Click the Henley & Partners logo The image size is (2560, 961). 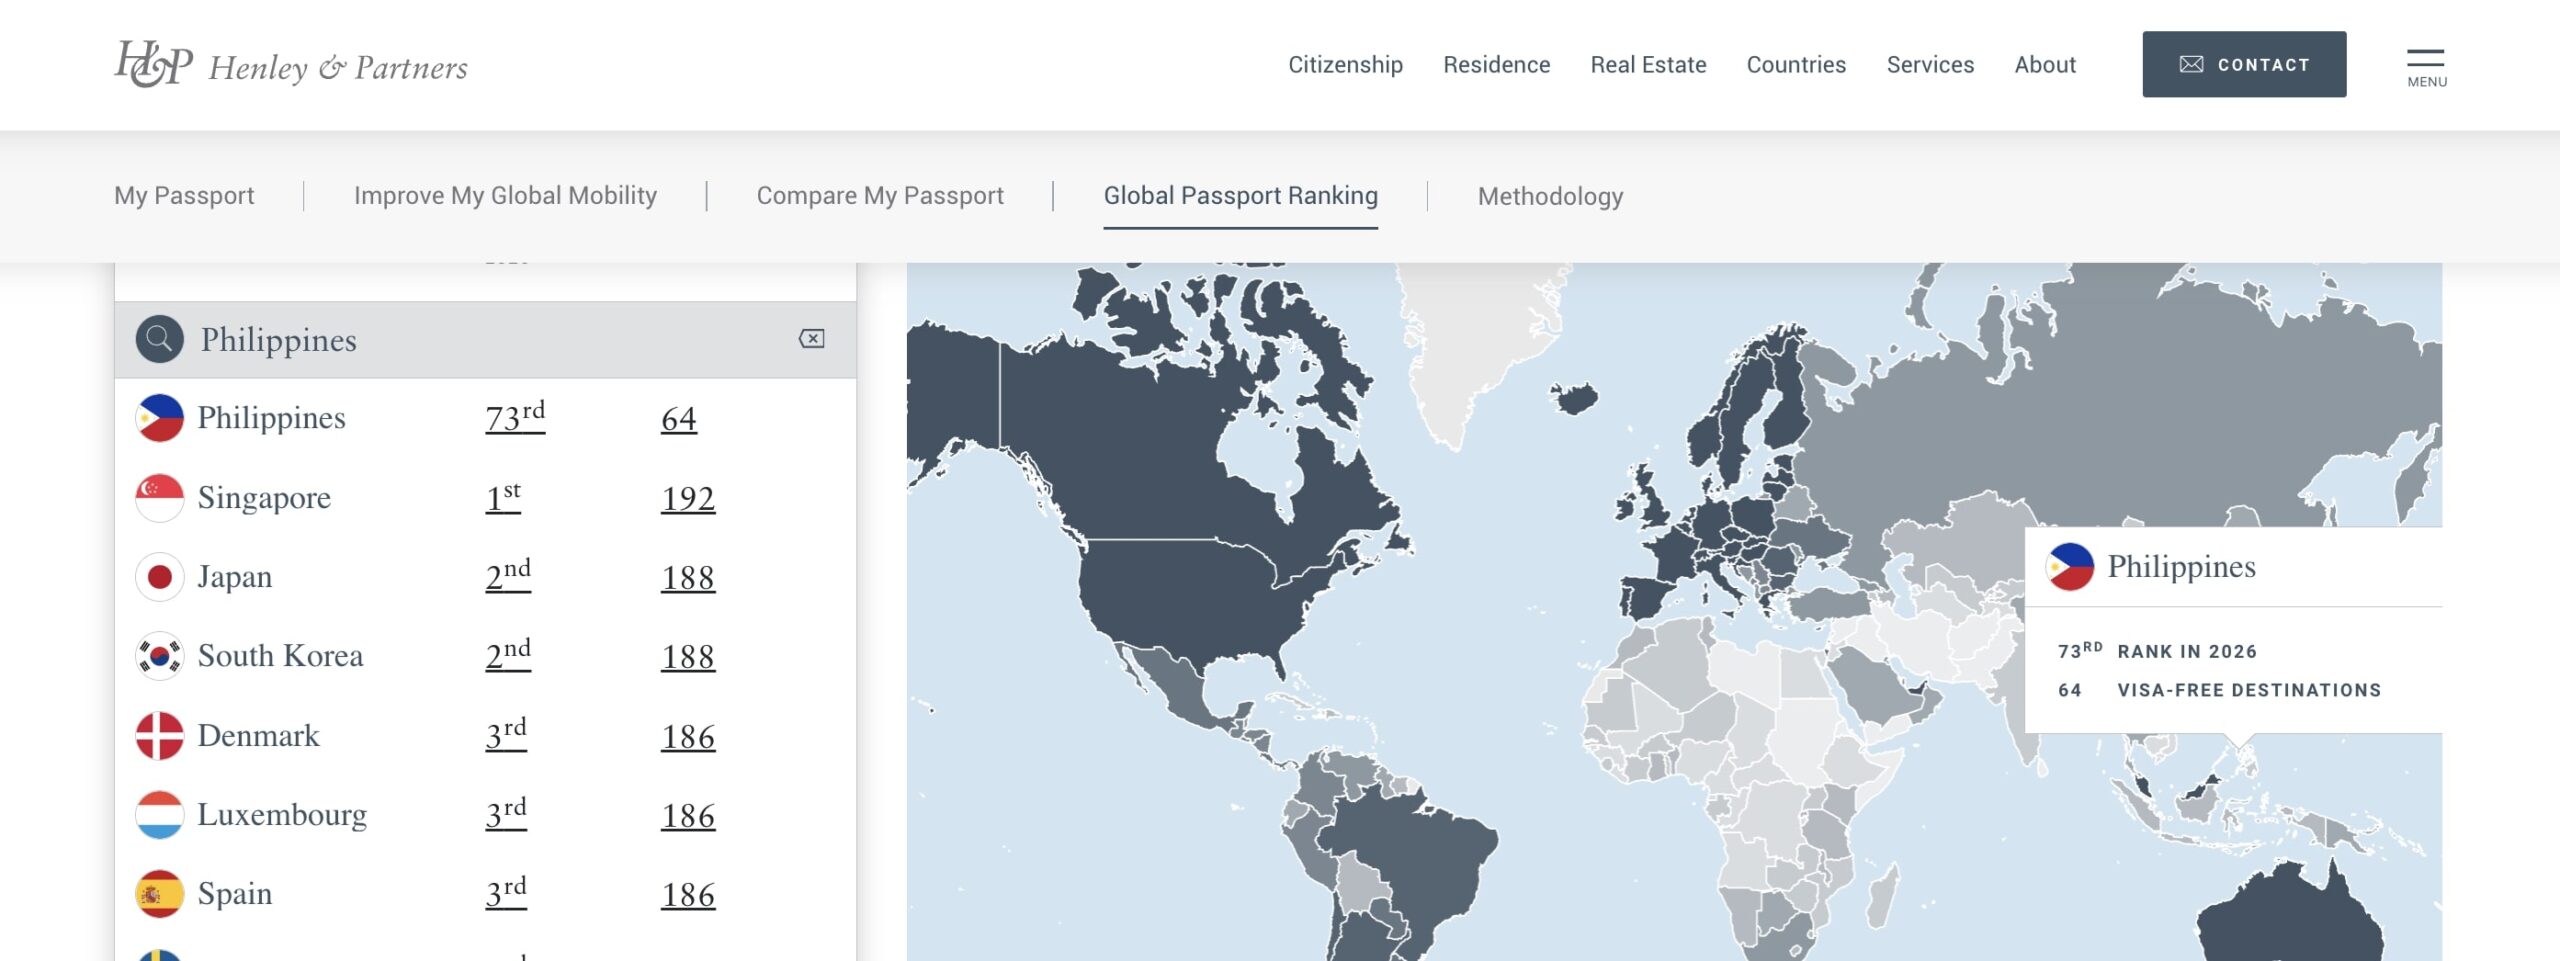point(290,65)
